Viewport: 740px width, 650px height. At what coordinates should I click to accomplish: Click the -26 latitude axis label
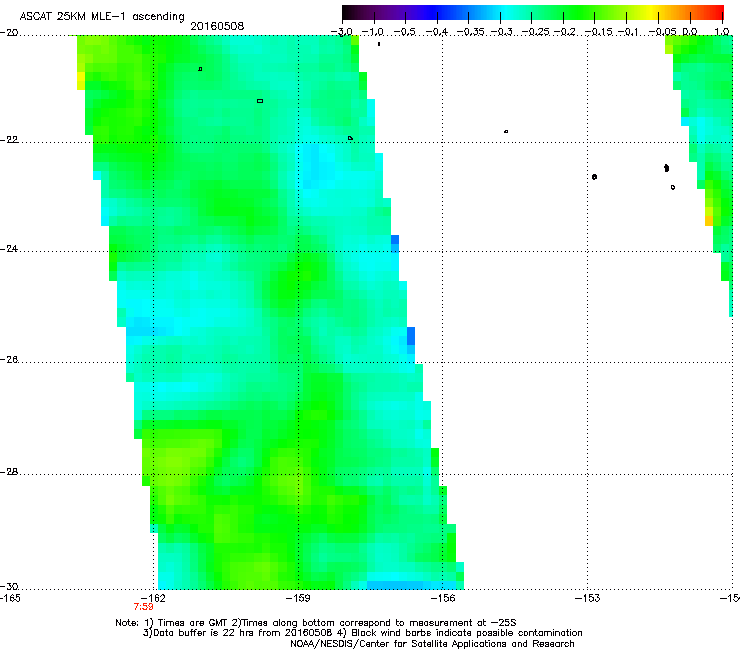tap(9, 360)
